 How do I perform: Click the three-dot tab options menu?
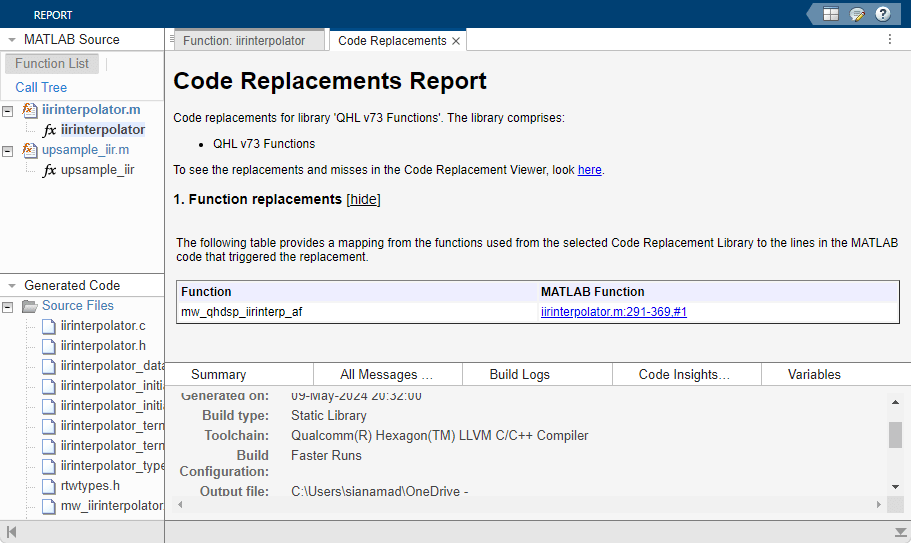[890, 40]
